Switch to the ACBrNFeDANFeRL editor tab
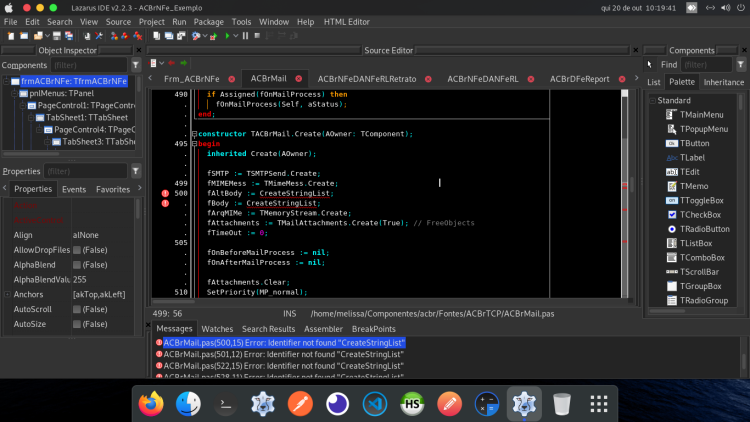This screenshot has width=750, height=422. pos(483,79)
